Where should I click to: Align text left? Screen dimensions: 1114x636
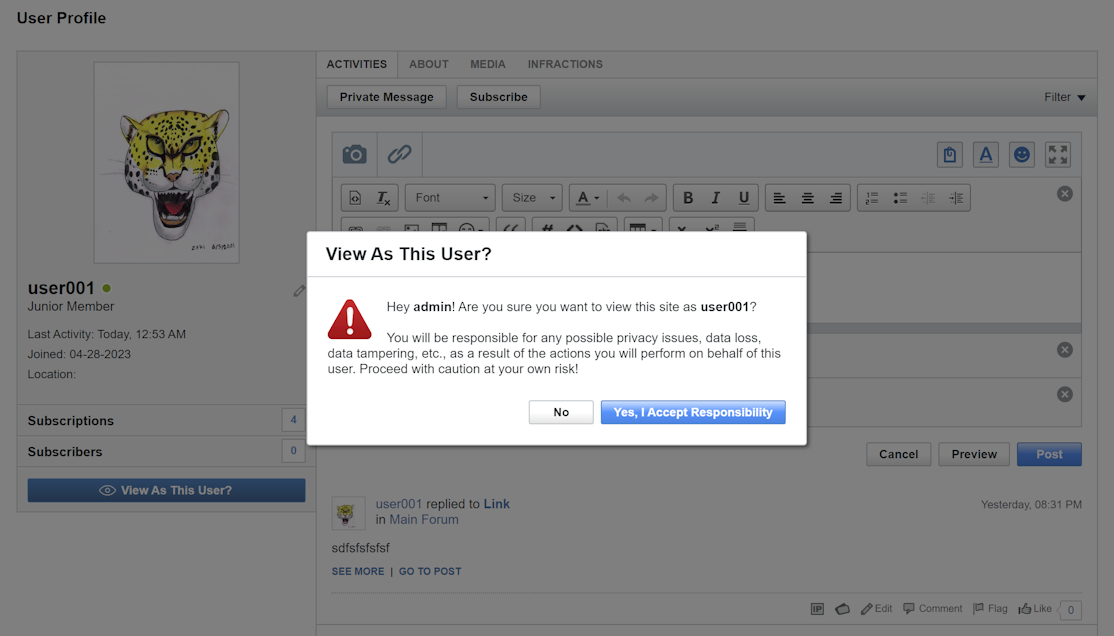click(x=779, y=198)
